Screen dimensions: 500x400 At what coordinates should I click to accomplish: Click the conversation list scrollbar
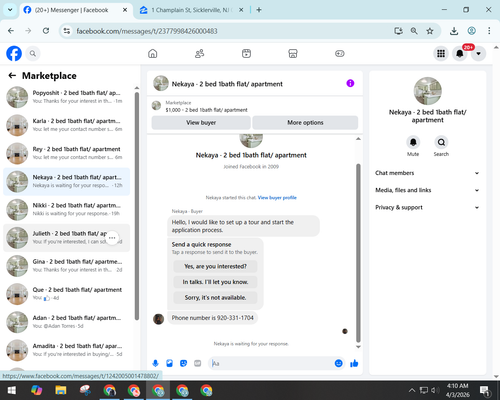(x=137, y=206)
